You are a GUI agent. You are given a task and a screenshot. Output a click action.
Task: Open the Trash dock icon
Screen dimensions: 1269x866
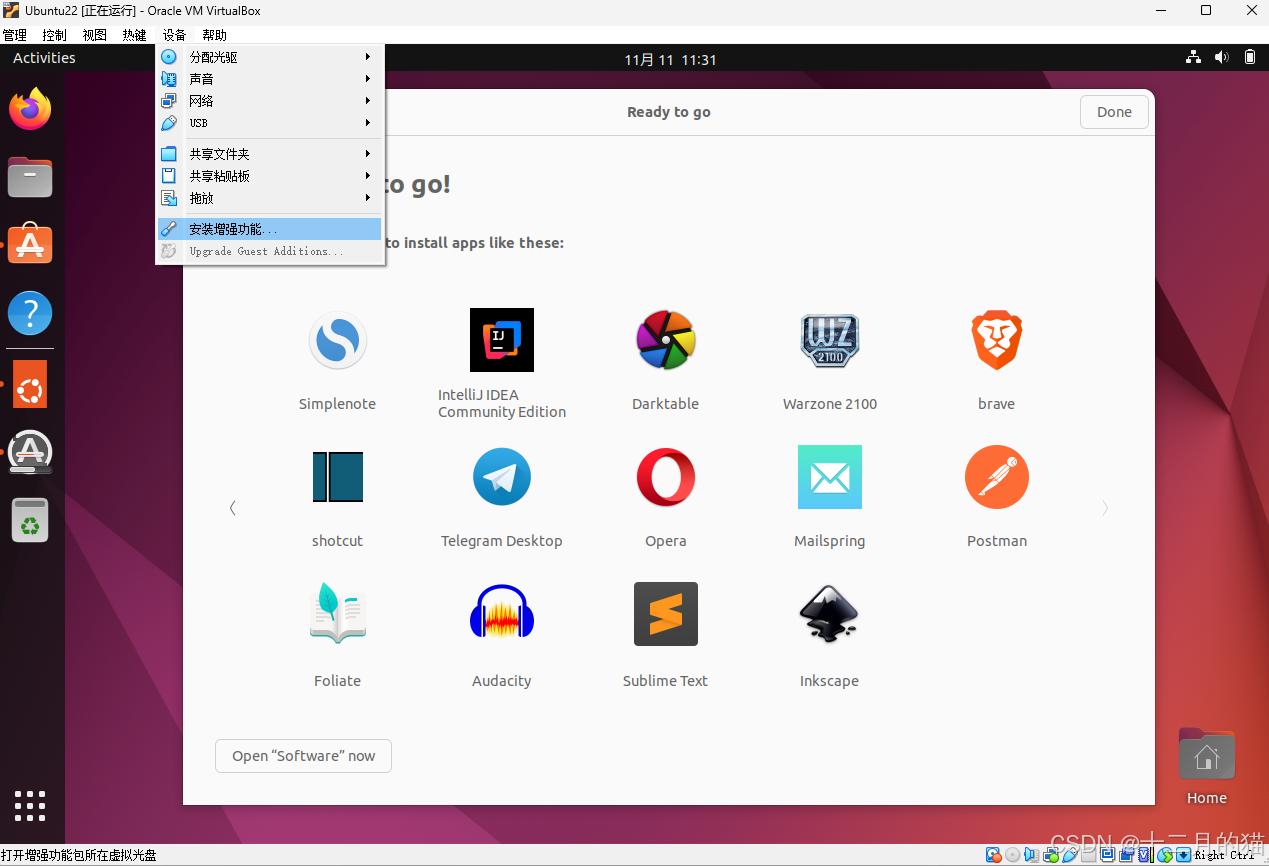point(30,520)
